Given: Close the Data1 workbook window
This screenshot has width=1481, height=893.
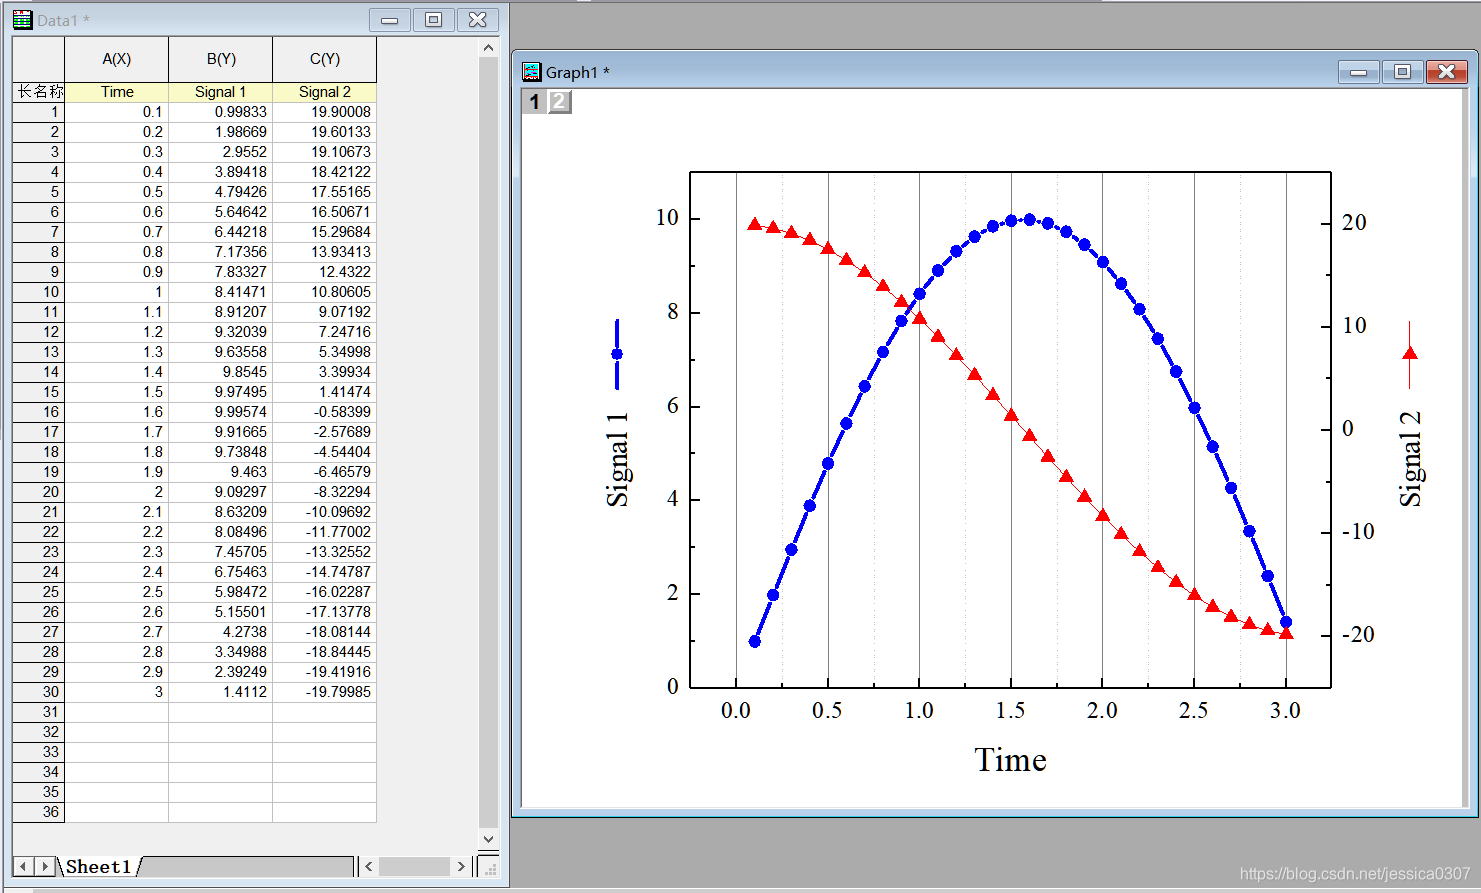Looking at the screenshot, I should [x=478, y=20].
